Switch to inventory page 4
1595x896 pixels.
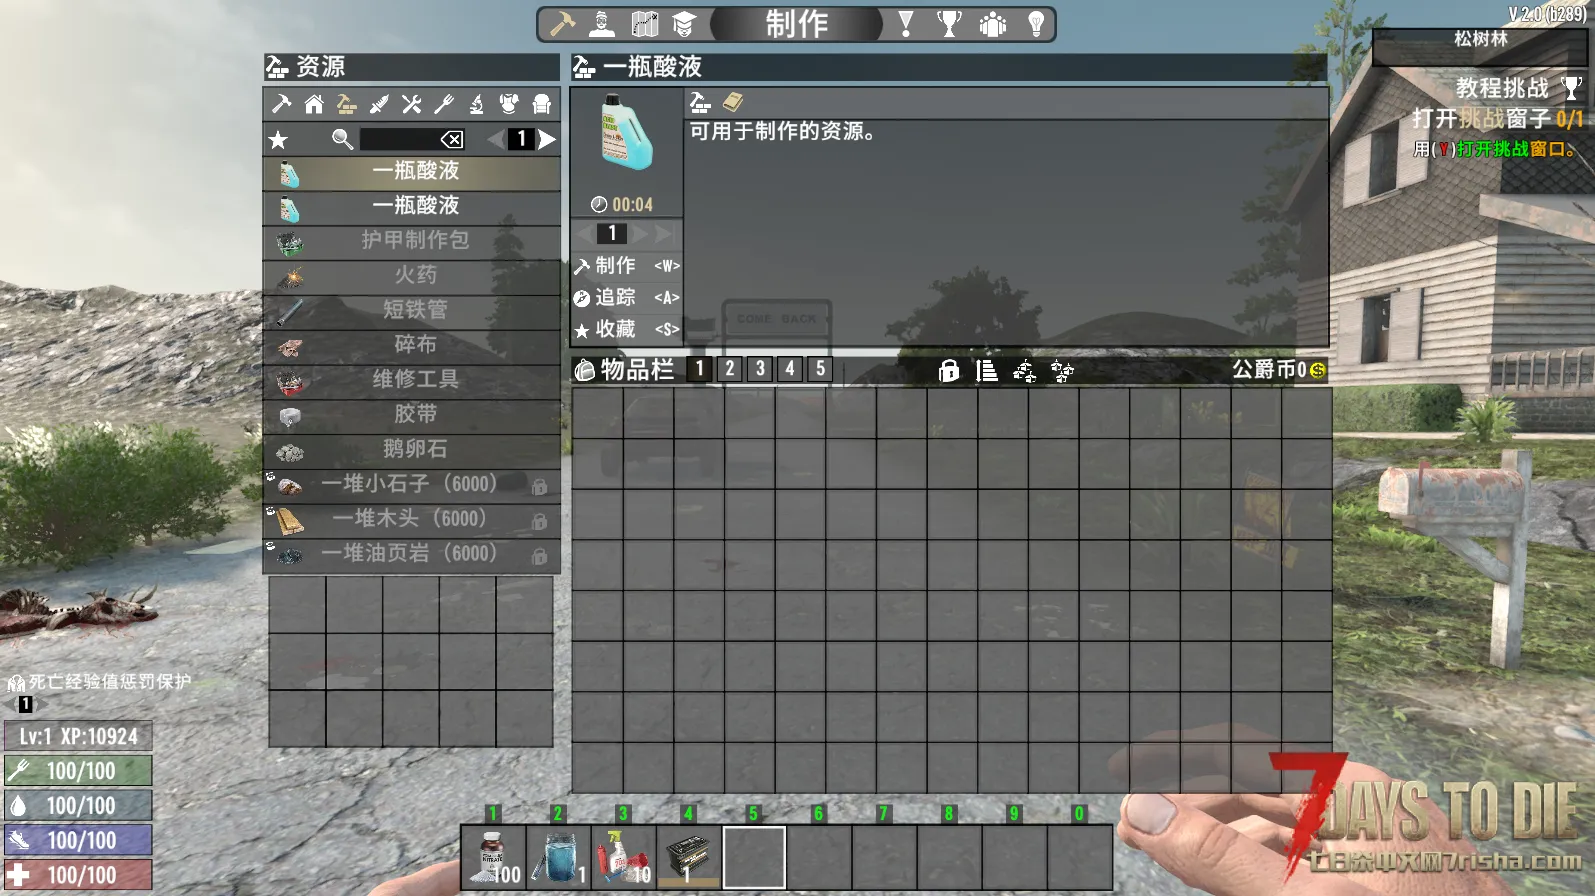[x=790, y=369]
